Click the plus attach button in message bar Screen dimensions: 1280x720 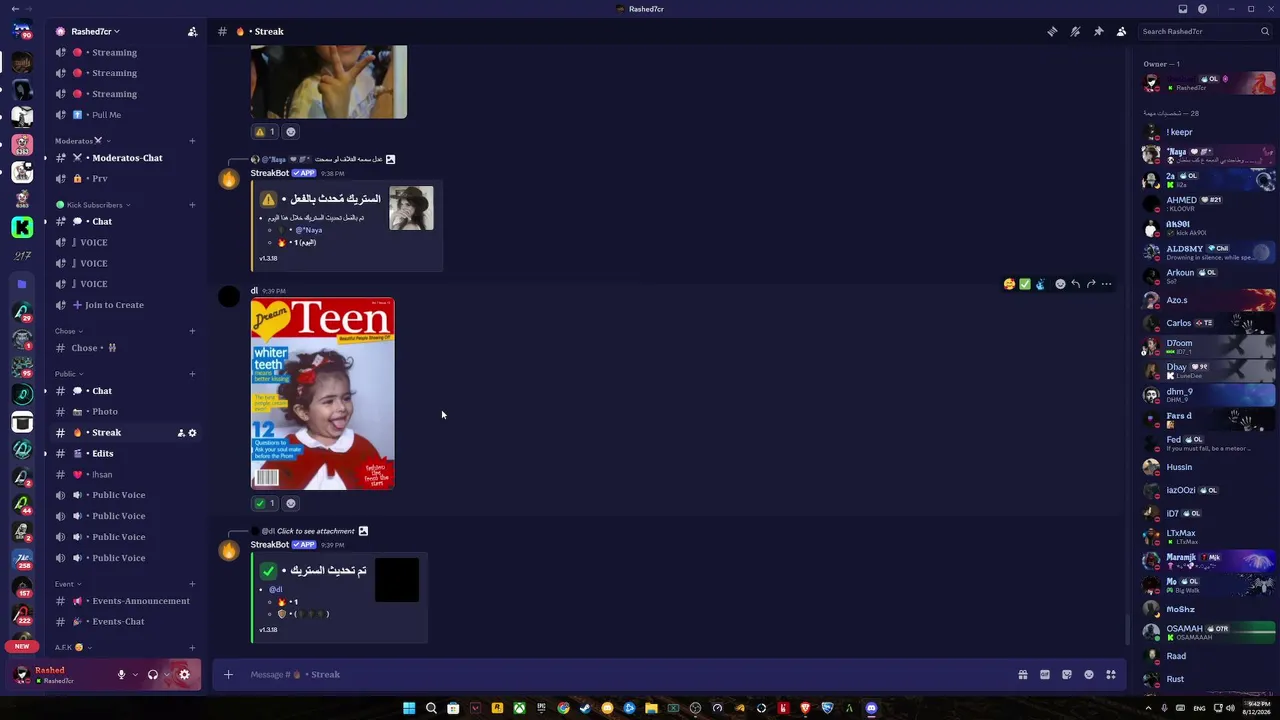tap(228, 675)
